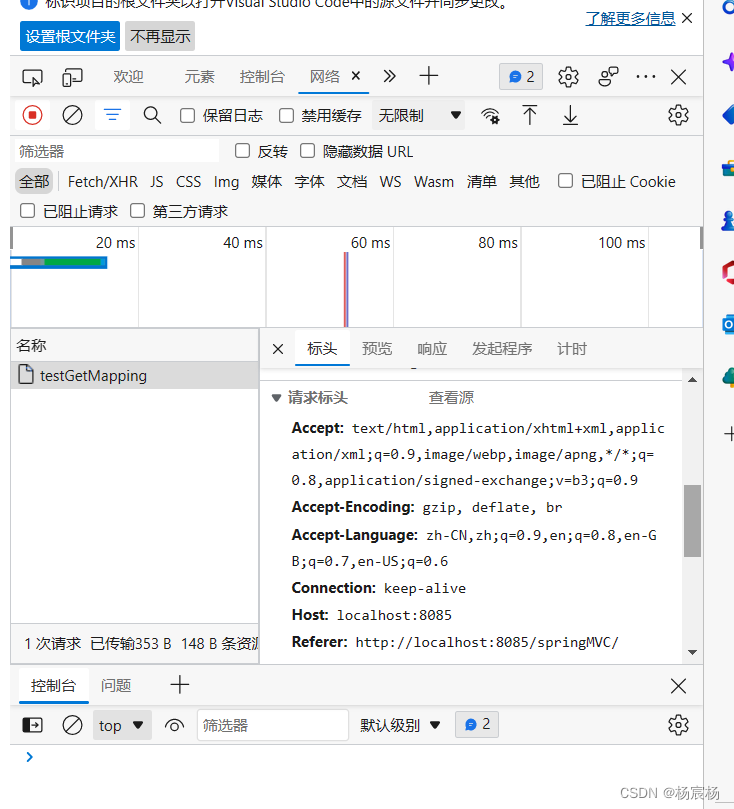
Task: Open 了解更多信息 link
Action: click(630, 19)
